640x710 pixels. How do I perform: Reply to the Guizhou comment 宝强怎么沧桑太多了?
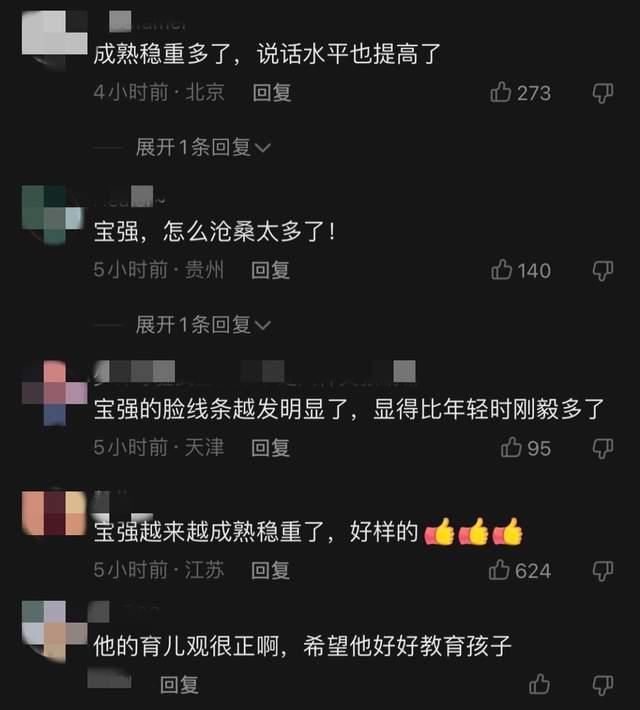[x=270, y=270]
